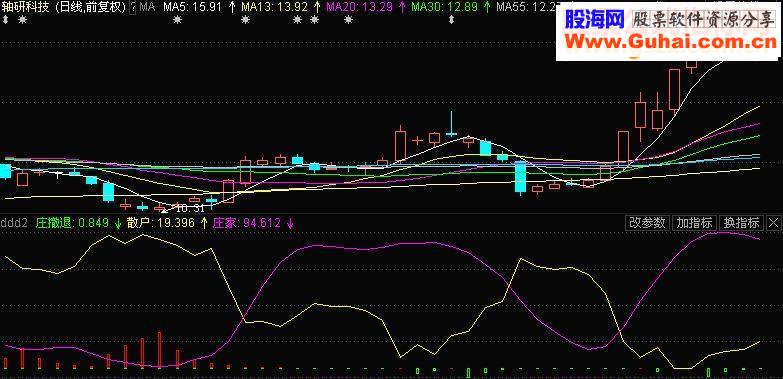Image resolution: width=783 pixels, height=379 pixels.
Task: Click the 加指标 button
Action: (x=694, y=223)
